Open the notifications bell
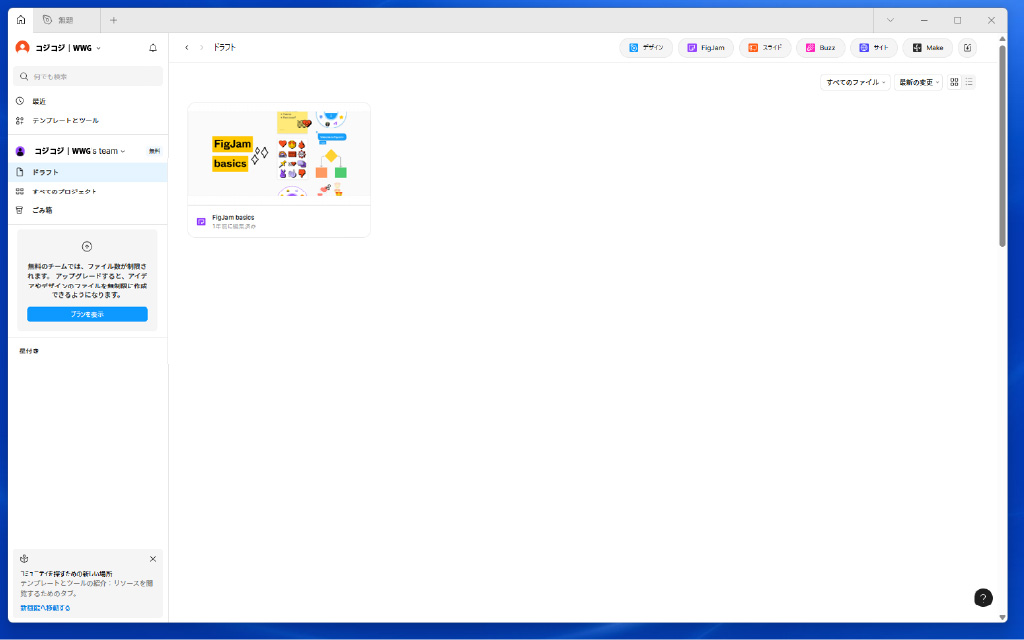The image size is (1024, 640). pos(153,48)
